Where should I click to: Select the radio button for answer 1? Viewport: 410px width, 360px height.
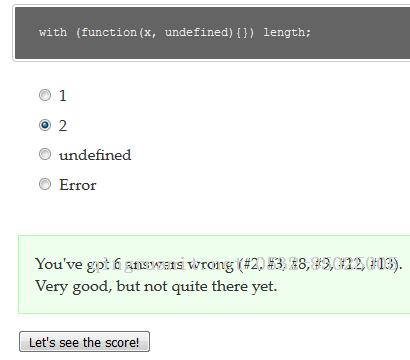[x=45, y=95]
